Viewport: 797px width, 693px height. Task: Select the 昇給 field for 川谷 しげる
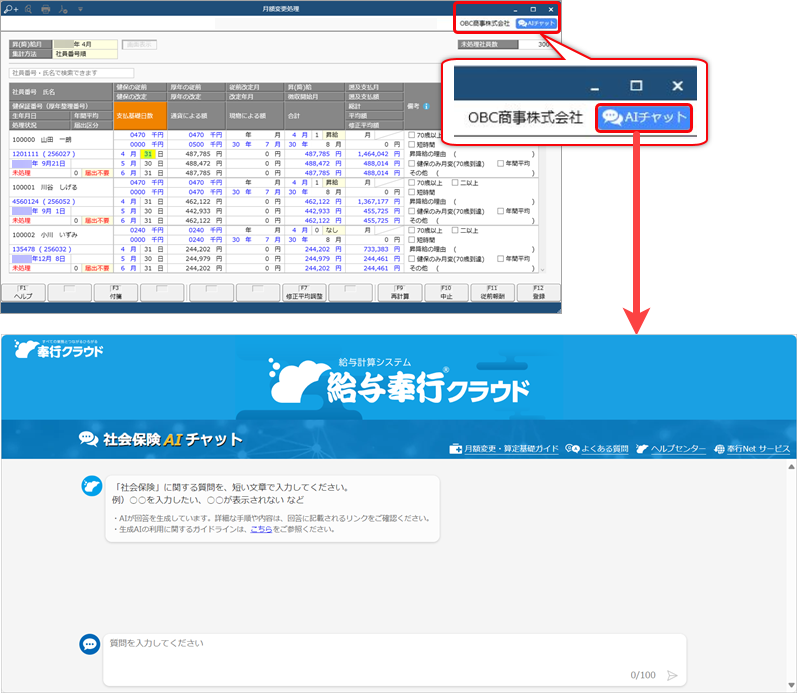[x=334, y=183]
